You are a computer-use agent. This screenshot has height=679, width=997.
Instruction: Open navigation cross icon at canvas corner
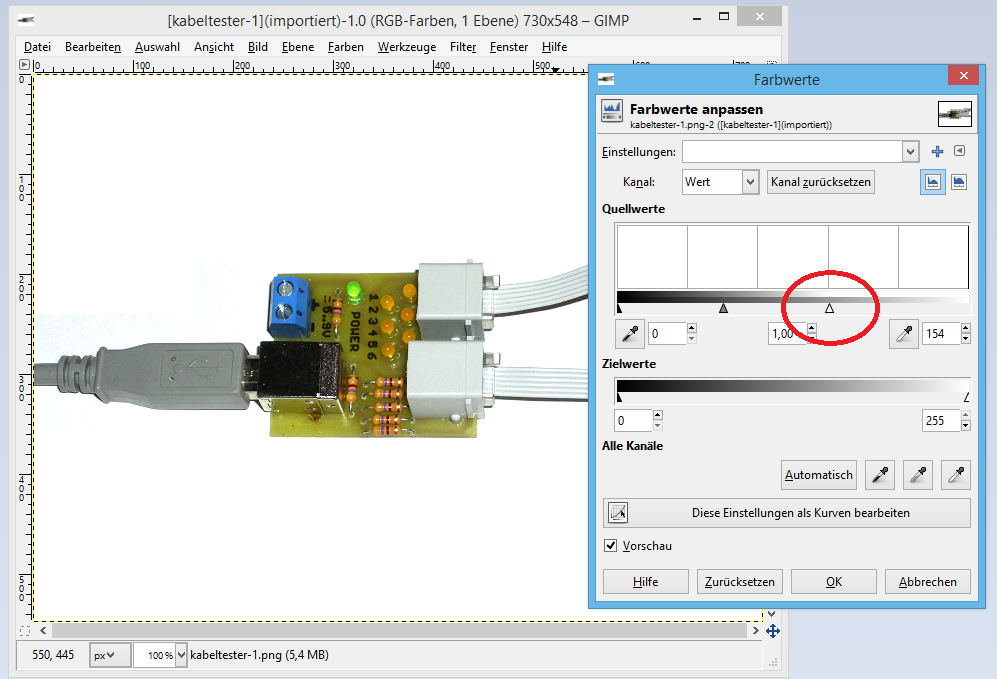coord(773,631)
